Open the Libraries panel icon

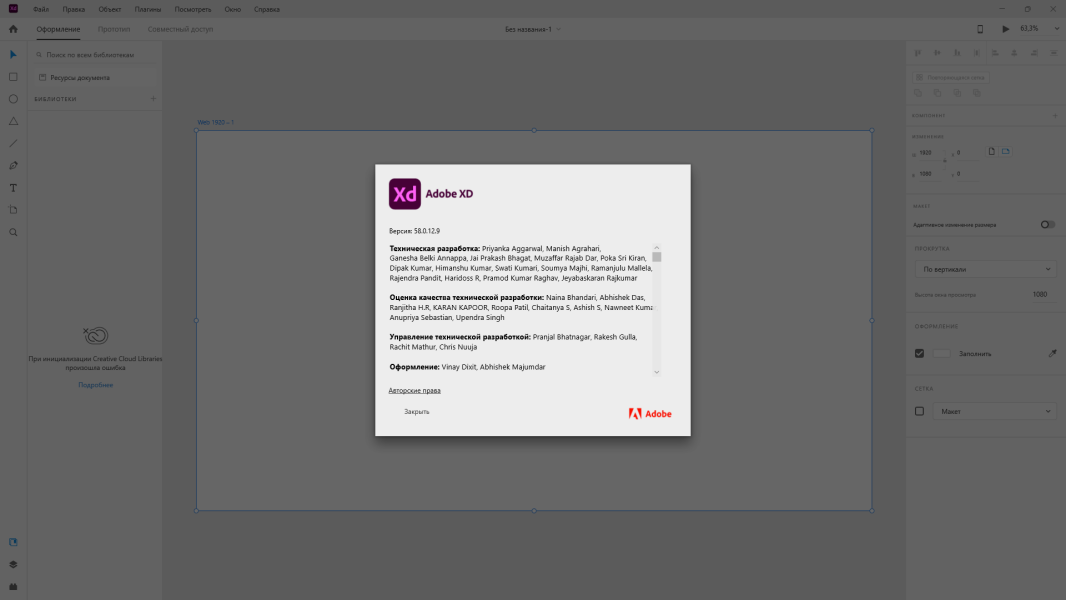coord(13,542)
